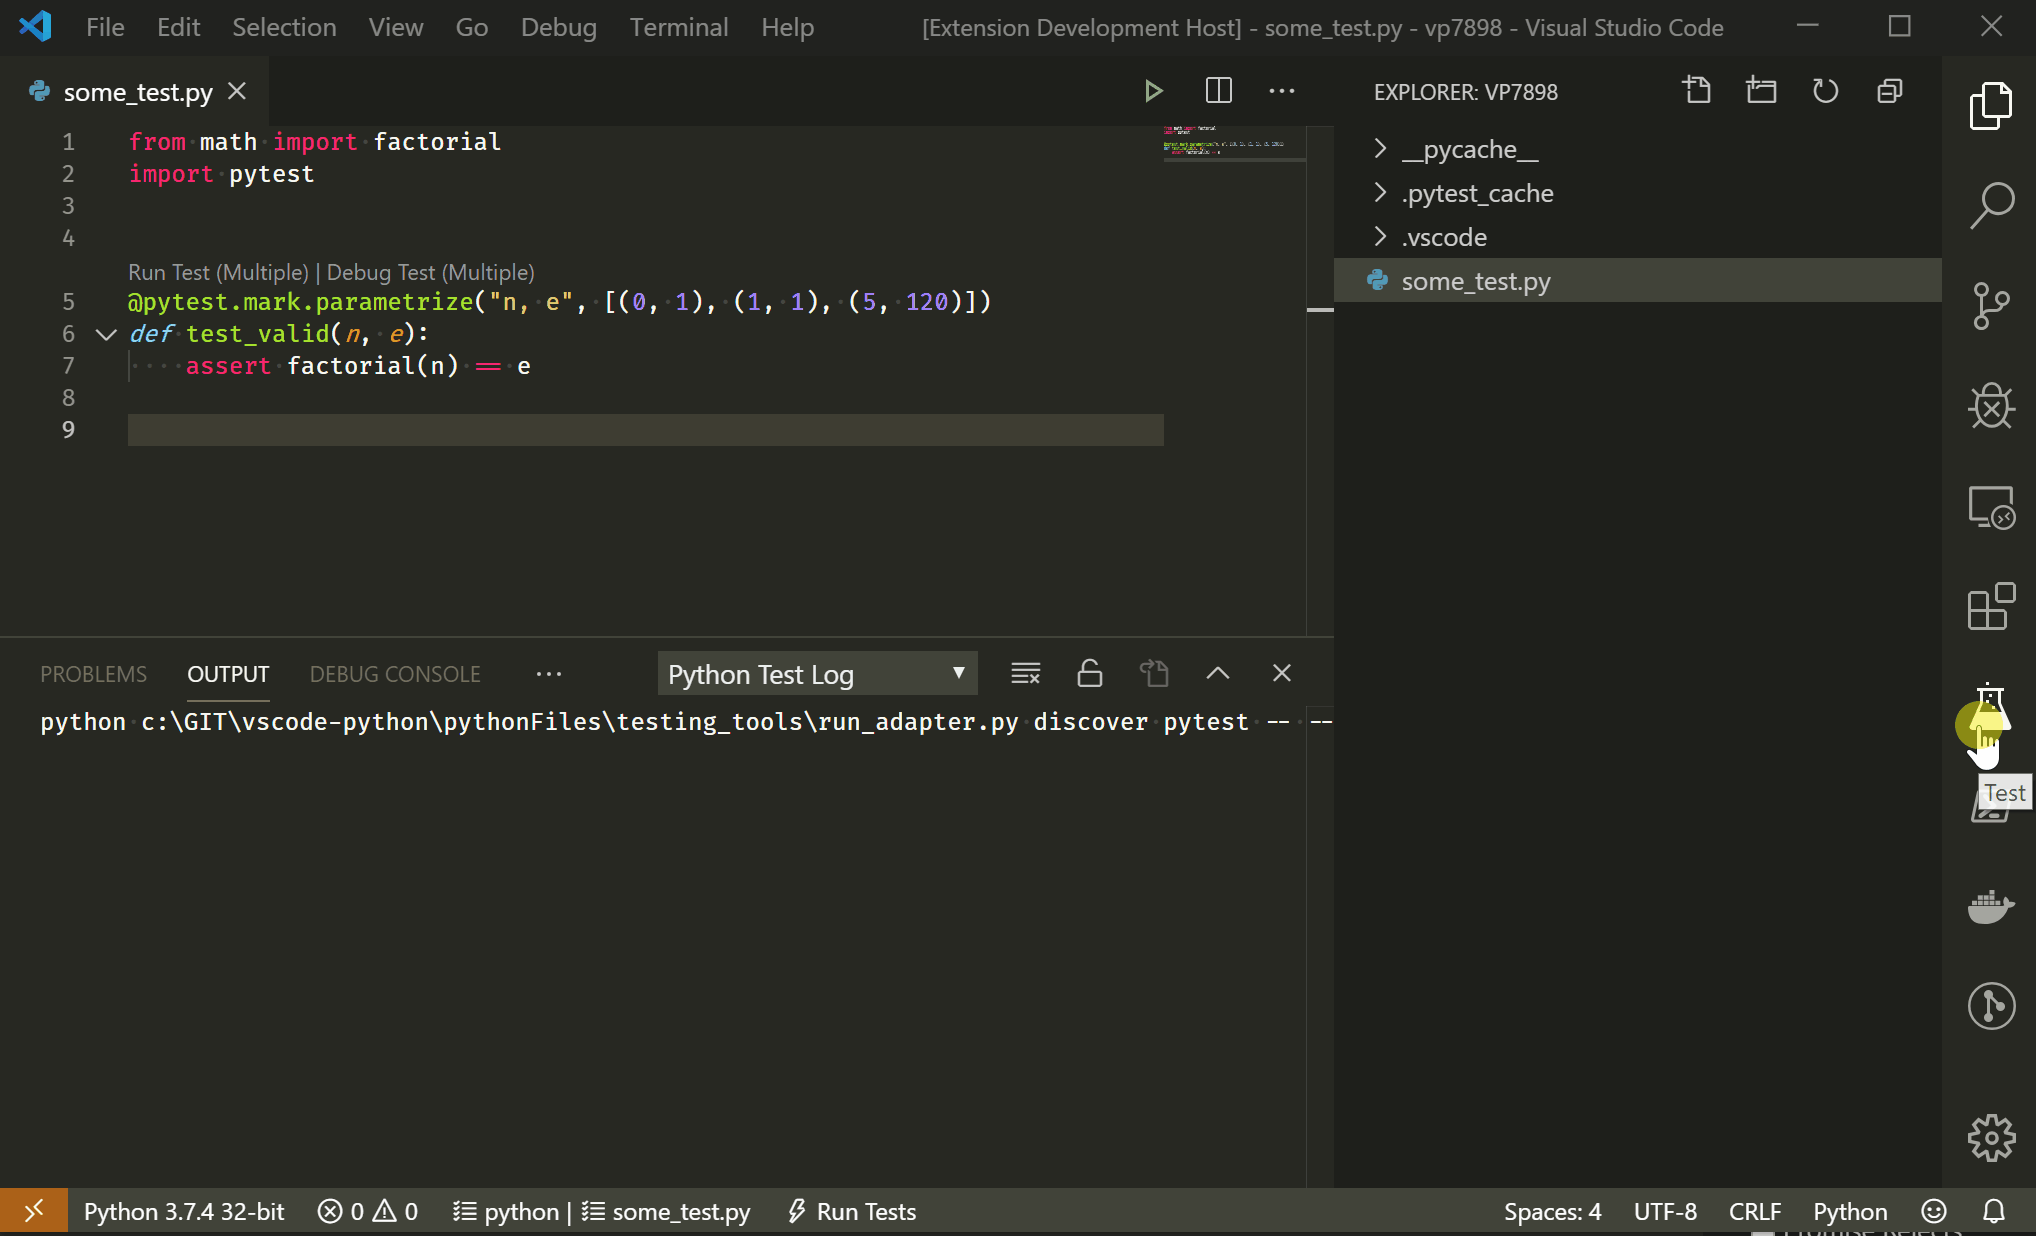This screenshot has width=2036, height=1236.
Task: Expand the .pytest_cache folder
Action: coord(1380,193)
